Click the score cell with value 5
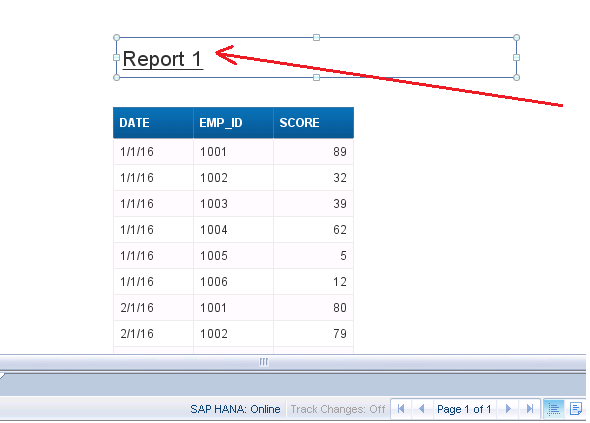Viewport: 590px width, 423px height. 313,256
